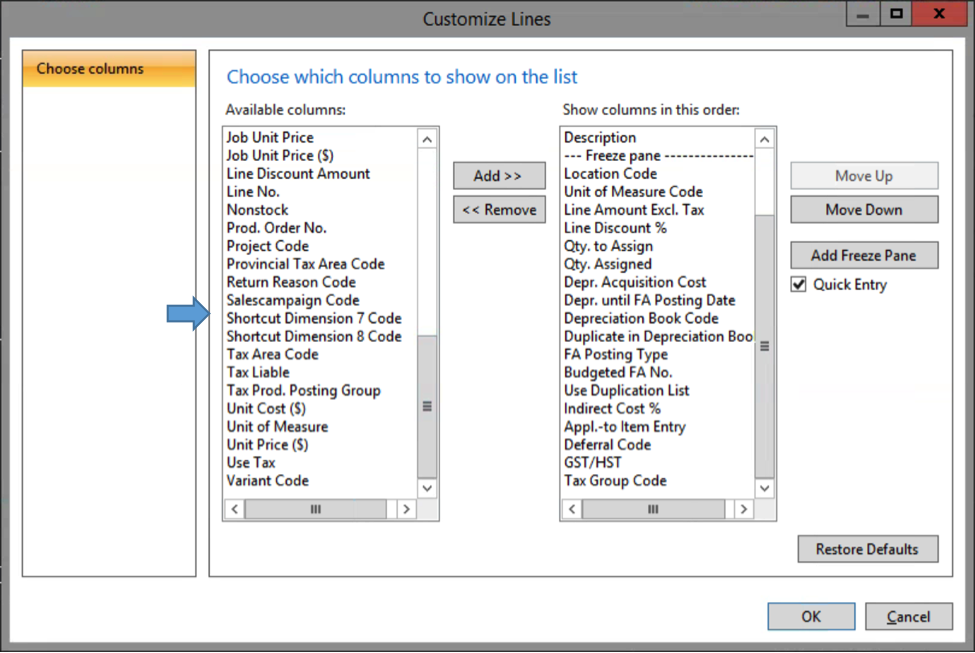Click the Available columns vertical scrollbar thumb
This screenshot has width=975, height=653.
pos(427,407)
